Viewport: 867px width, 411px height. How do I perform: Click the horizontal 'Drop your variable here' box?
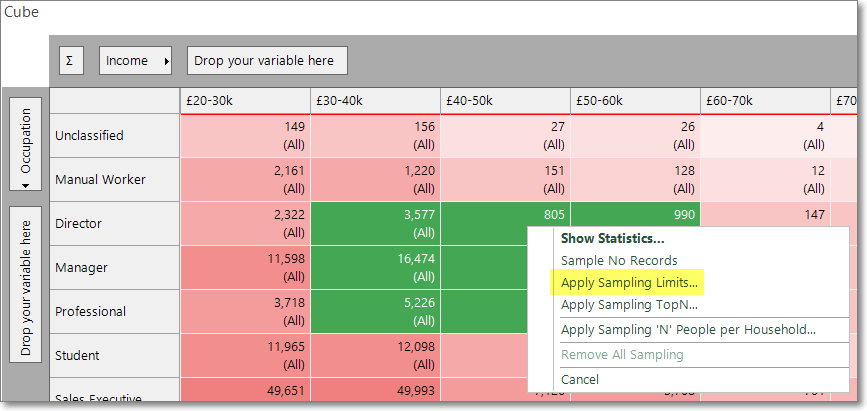(267, 60)
